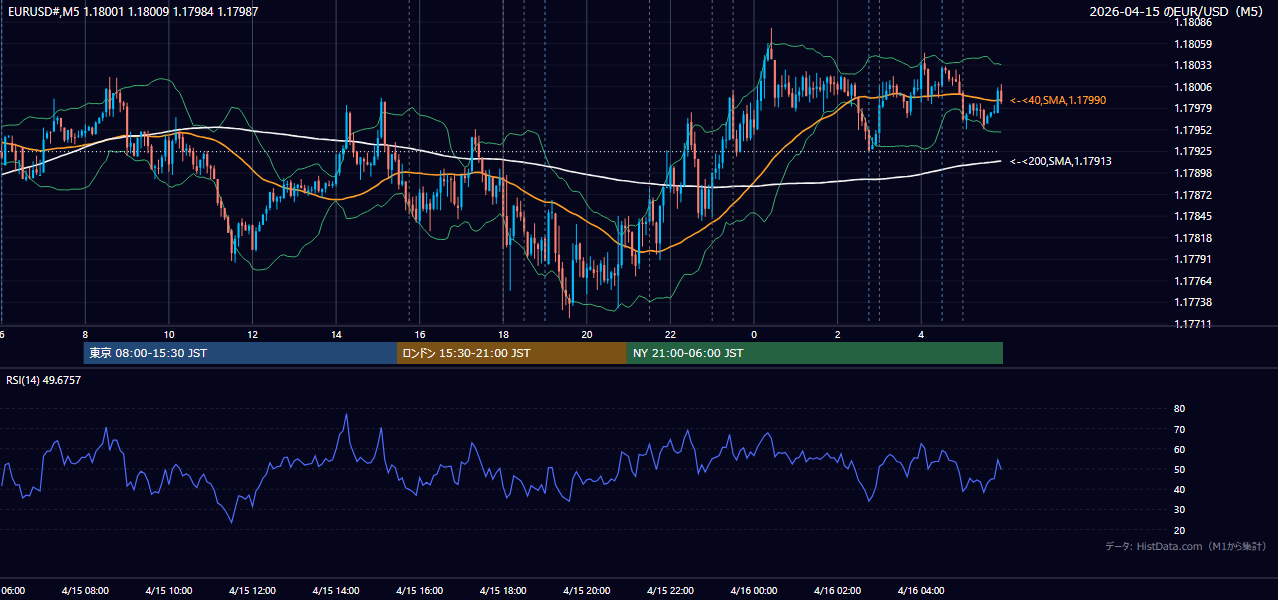Click the NY 21:00-06:00 JST session bar
This screenshot has height=600, width=1278.
tap(815, 353)
